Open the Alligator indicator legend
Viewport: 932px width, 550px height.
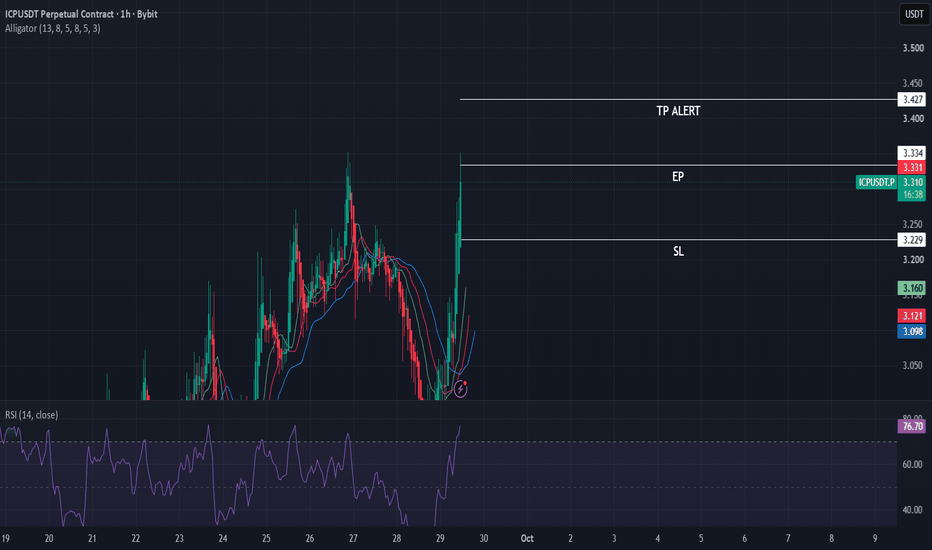point(52,28)
